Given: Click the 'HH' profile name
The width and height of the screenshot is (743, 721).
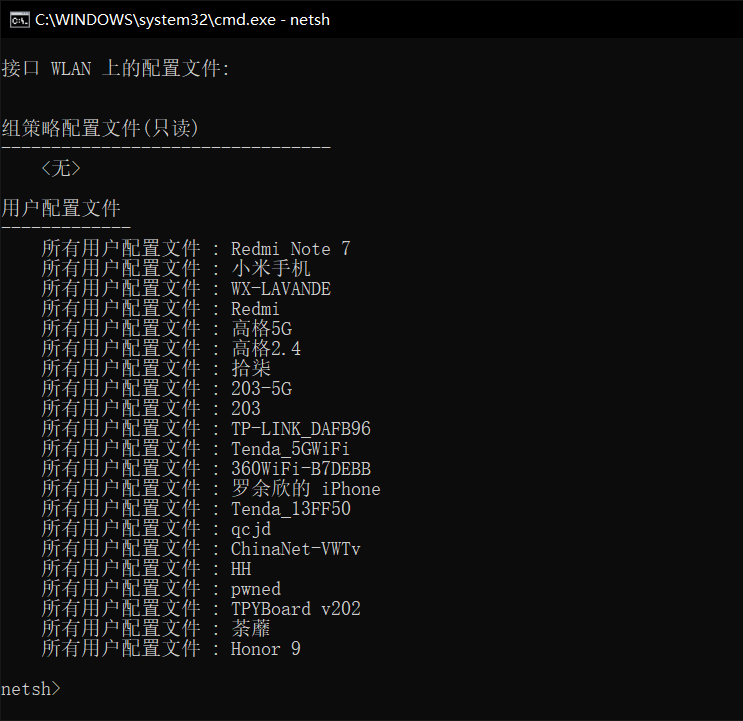Looking at the screenshot, I should 241,569.
